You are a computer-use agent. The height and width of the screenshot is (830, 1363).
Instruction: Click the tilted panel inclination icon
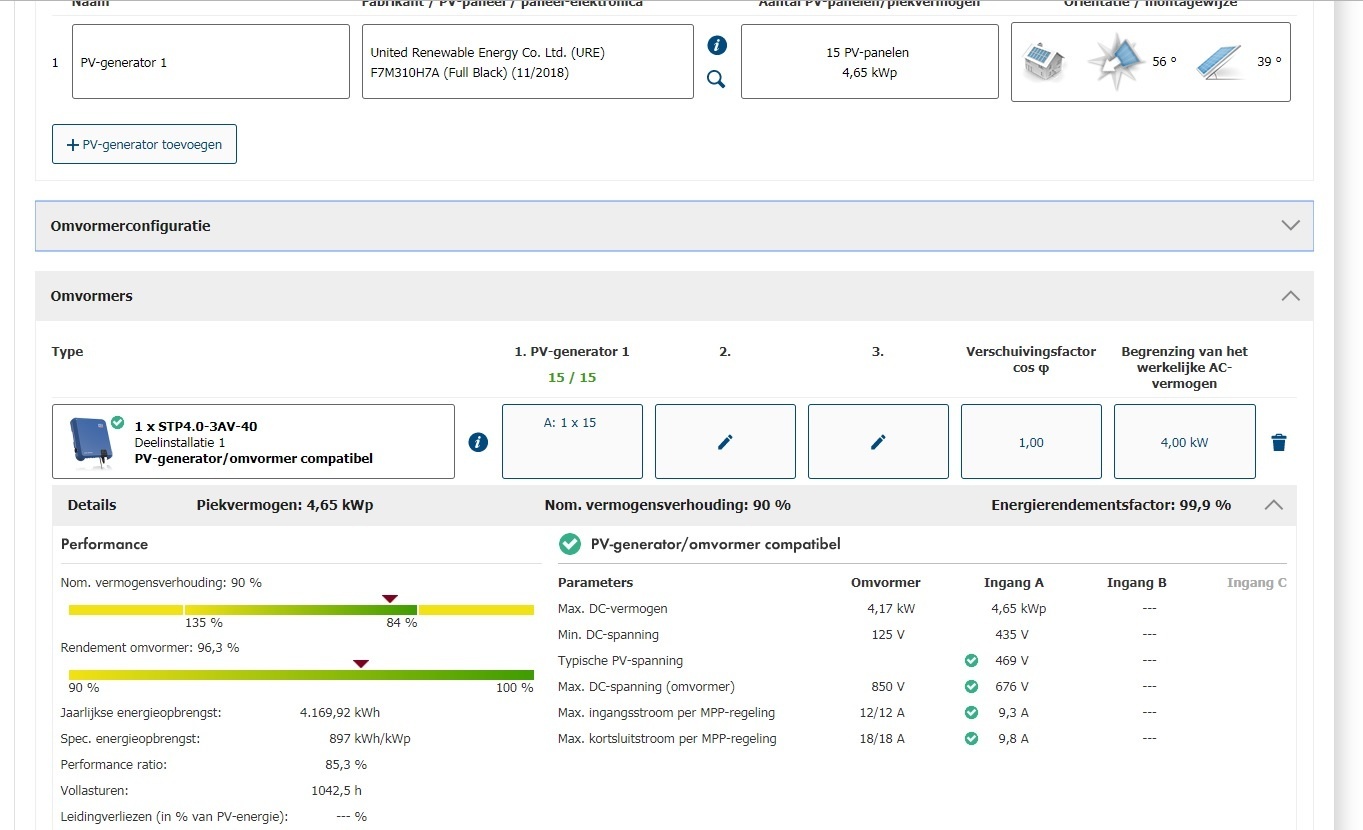(1218, 61)
